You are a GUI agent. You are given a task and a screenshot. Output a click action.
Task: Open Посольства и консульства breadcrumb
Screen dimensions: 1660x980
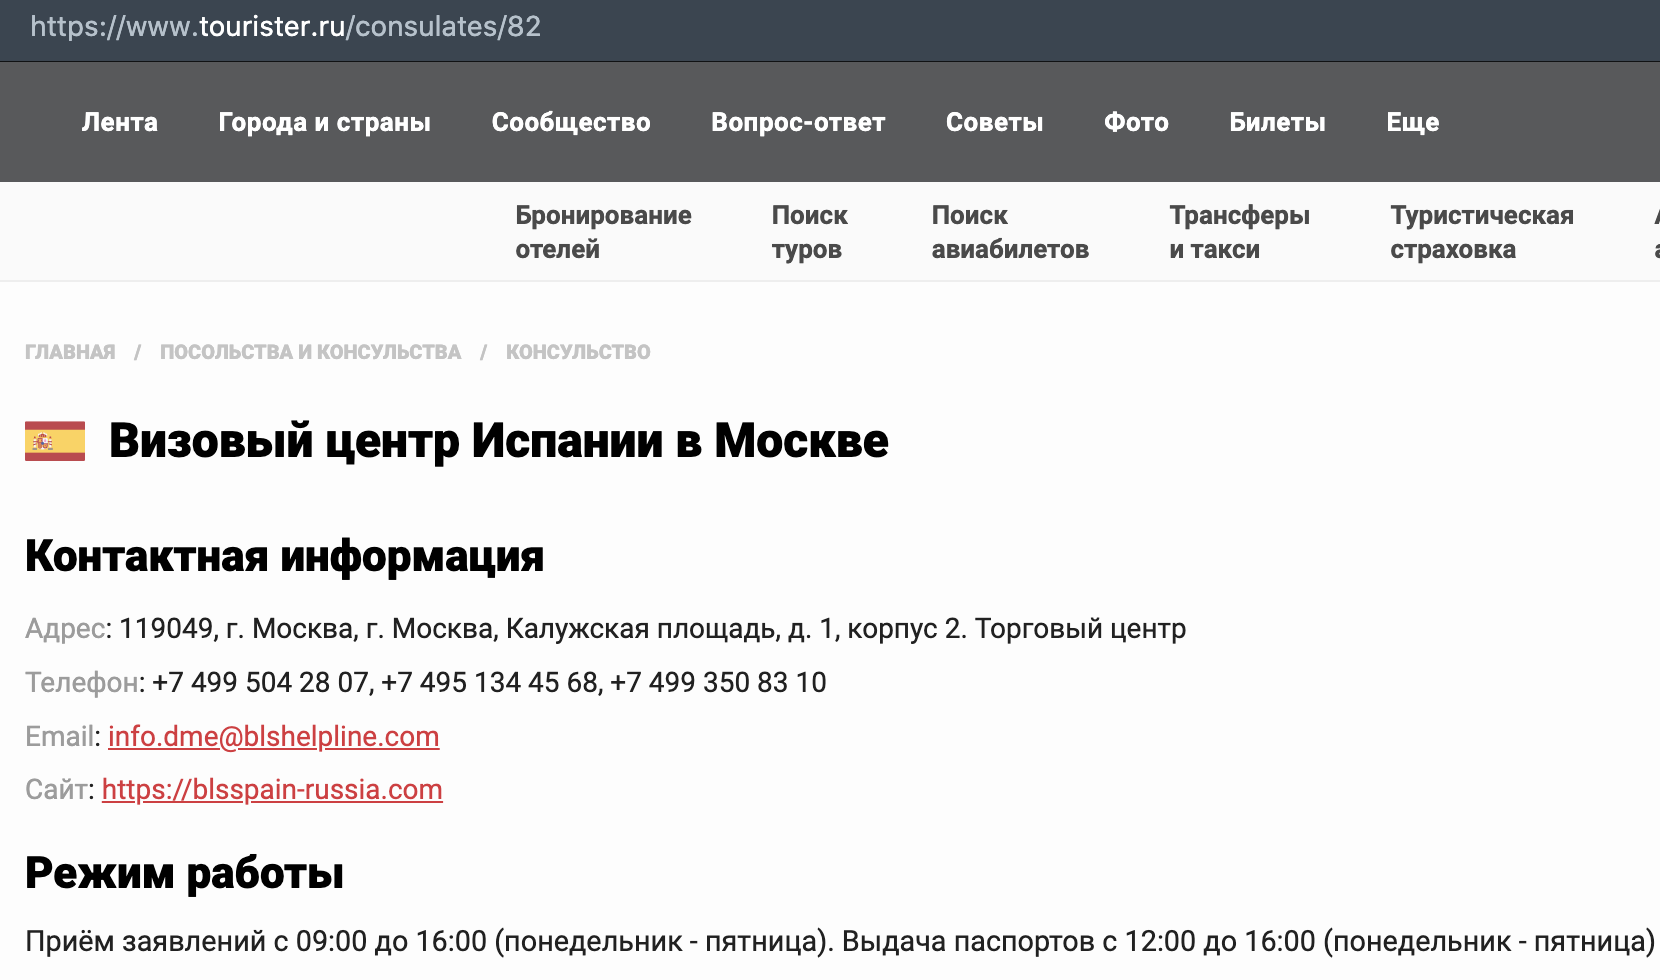pos(310,352)
